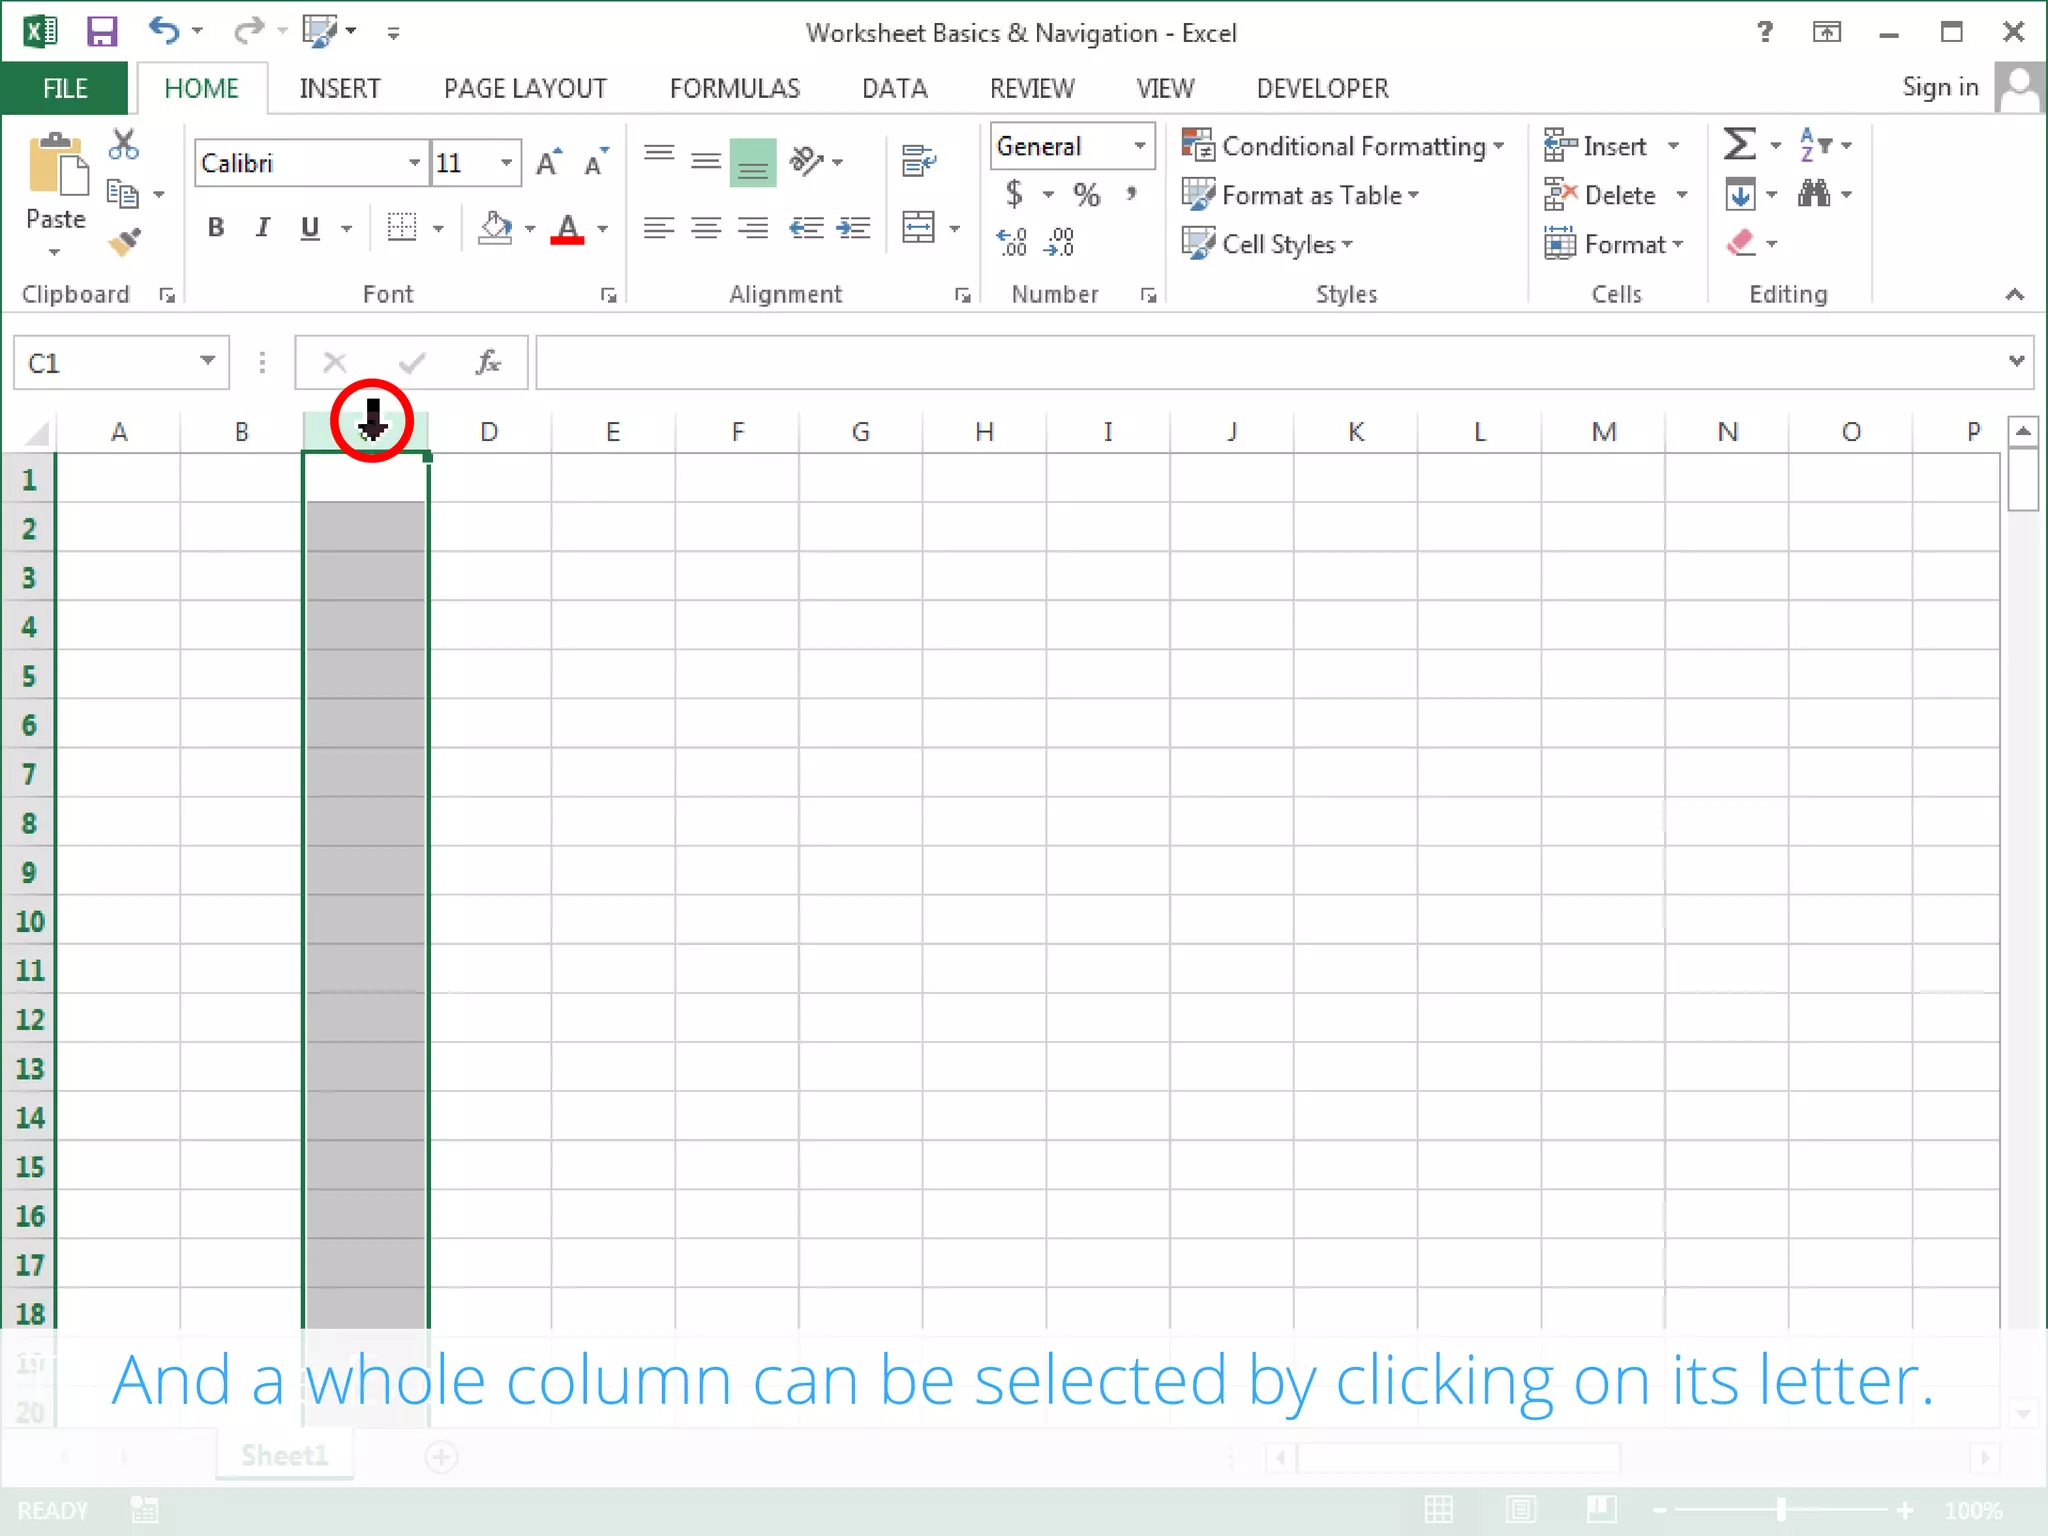Select row 5 by its header
Image resolution: width=2048 pixels, height=1536 pixels.
pyautogui.click(x=29, y=676)
